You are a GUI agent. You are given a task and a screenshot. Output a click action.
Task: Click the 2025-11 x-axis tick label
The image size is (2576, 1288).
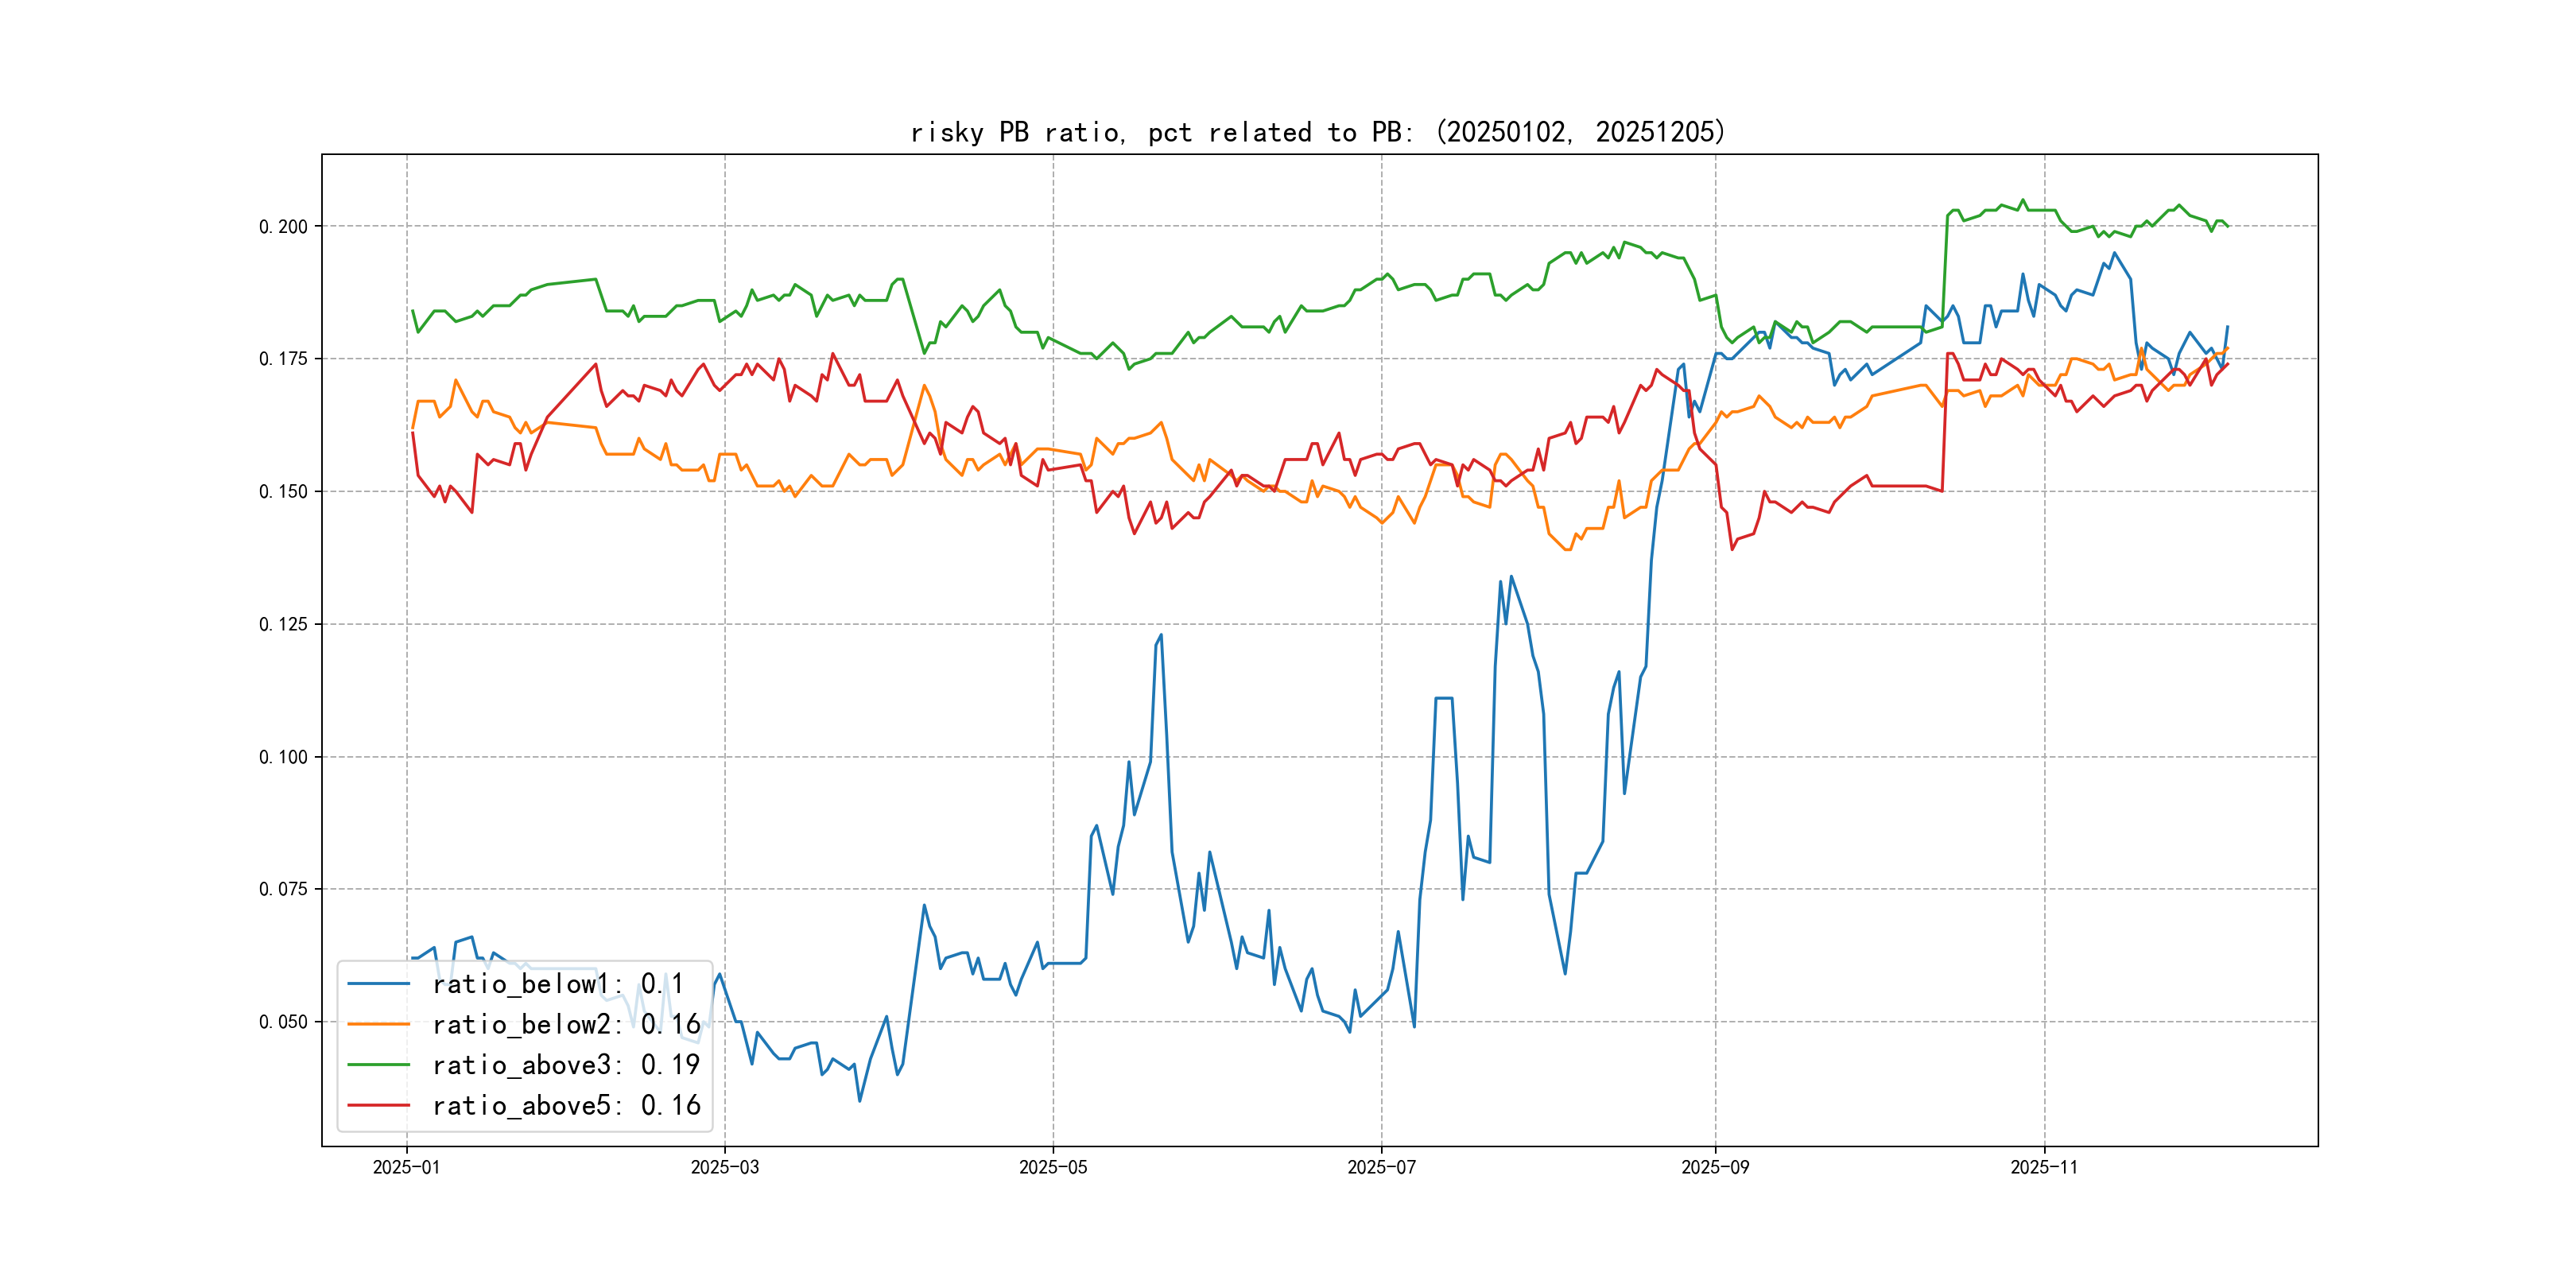coord(2043,1167)
